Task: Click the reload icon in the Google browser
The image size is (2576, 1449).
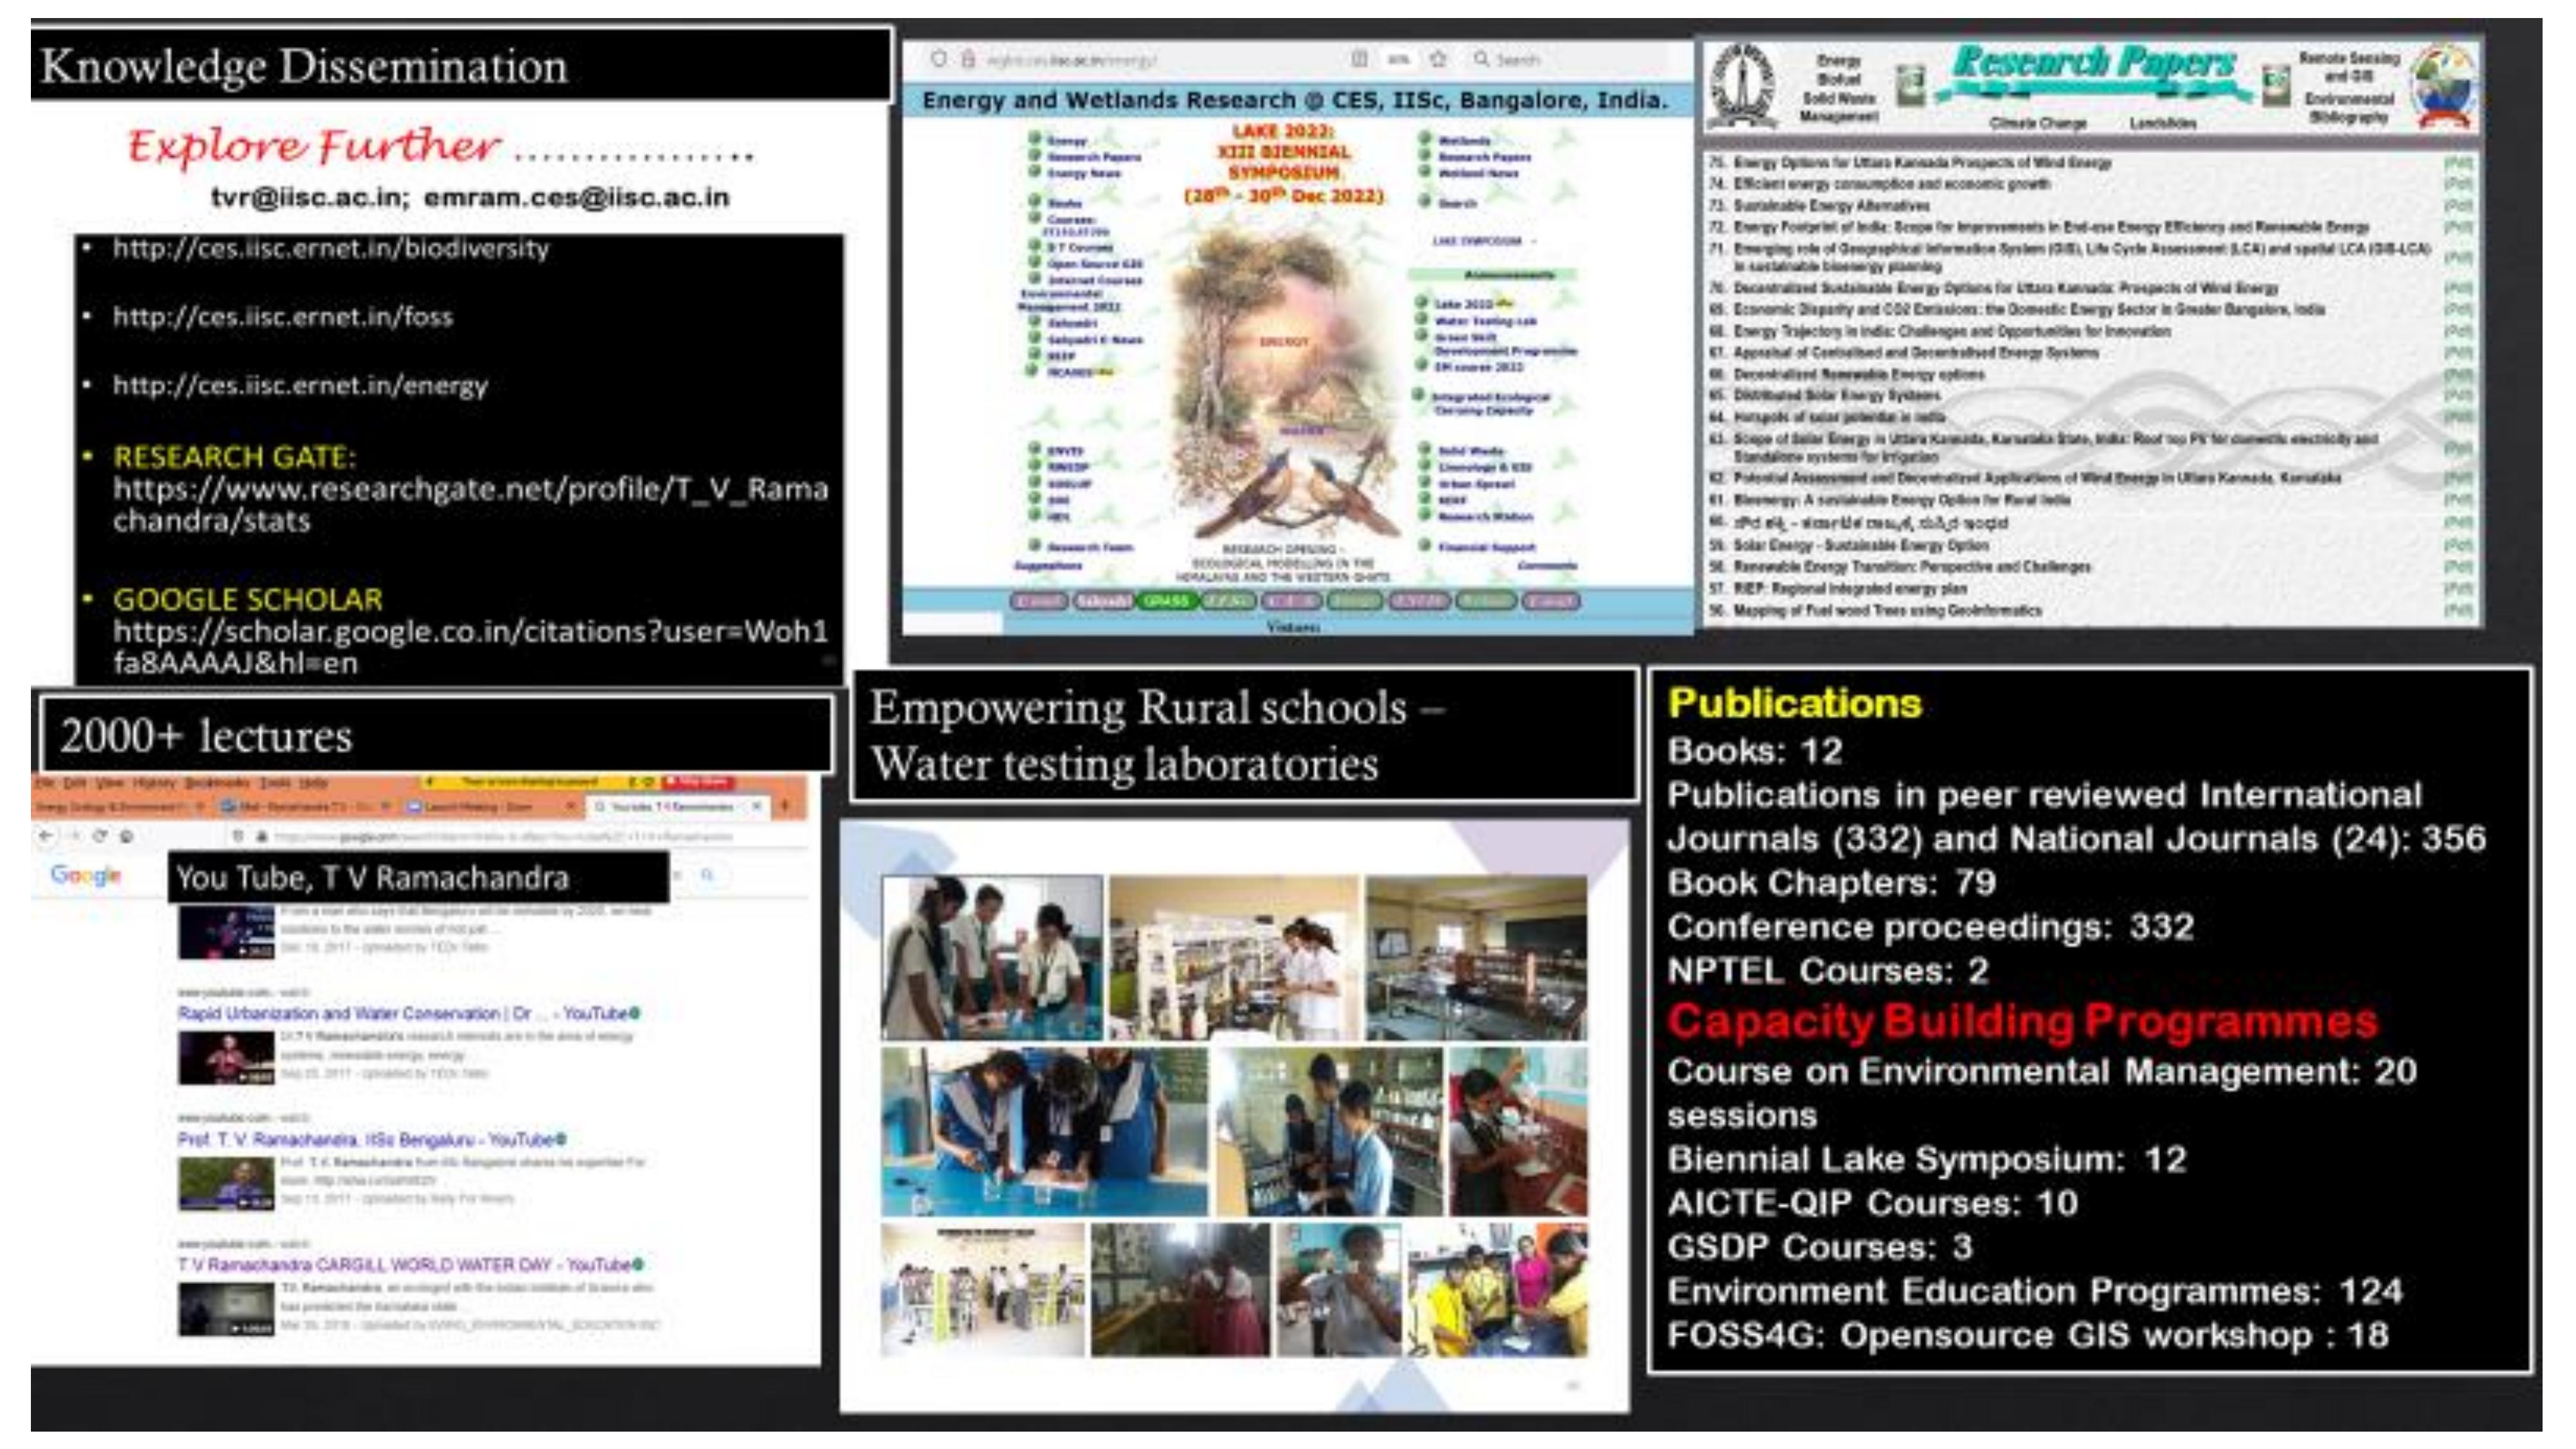Action: pos(100,835)
